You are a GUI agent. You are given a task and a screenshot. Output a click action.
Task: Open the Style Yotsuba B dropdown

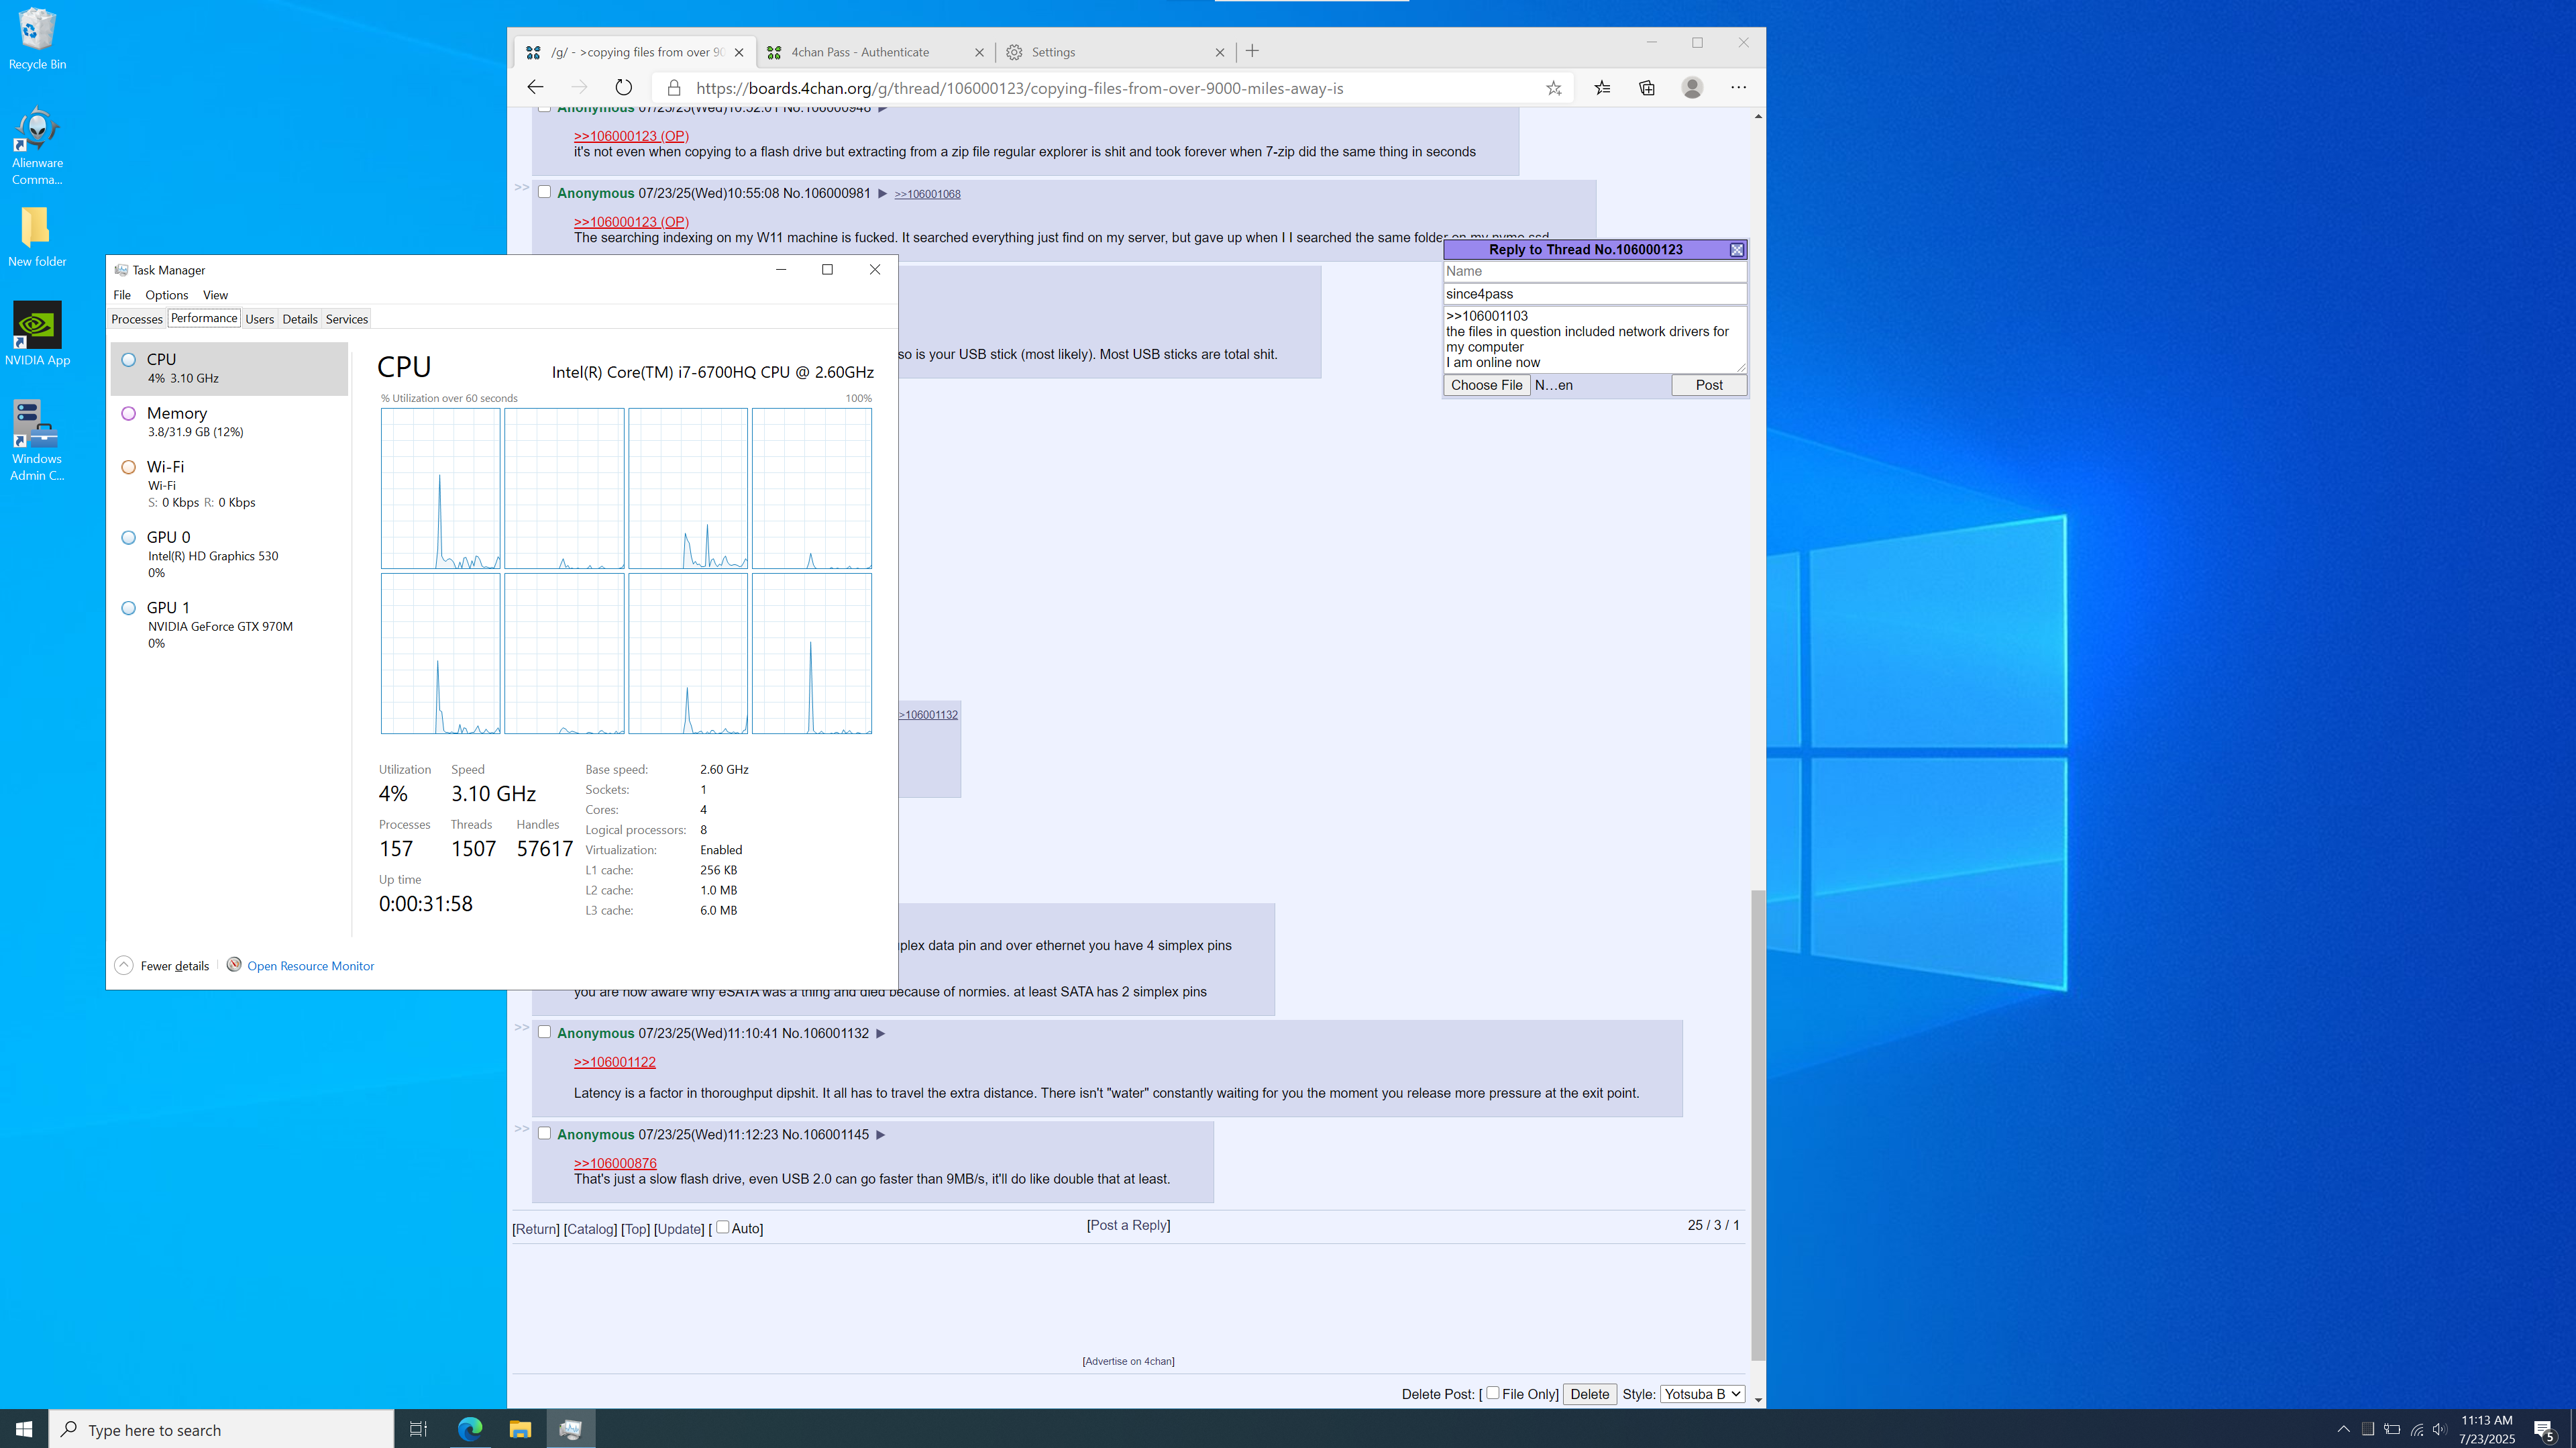pos(1702,1394)
